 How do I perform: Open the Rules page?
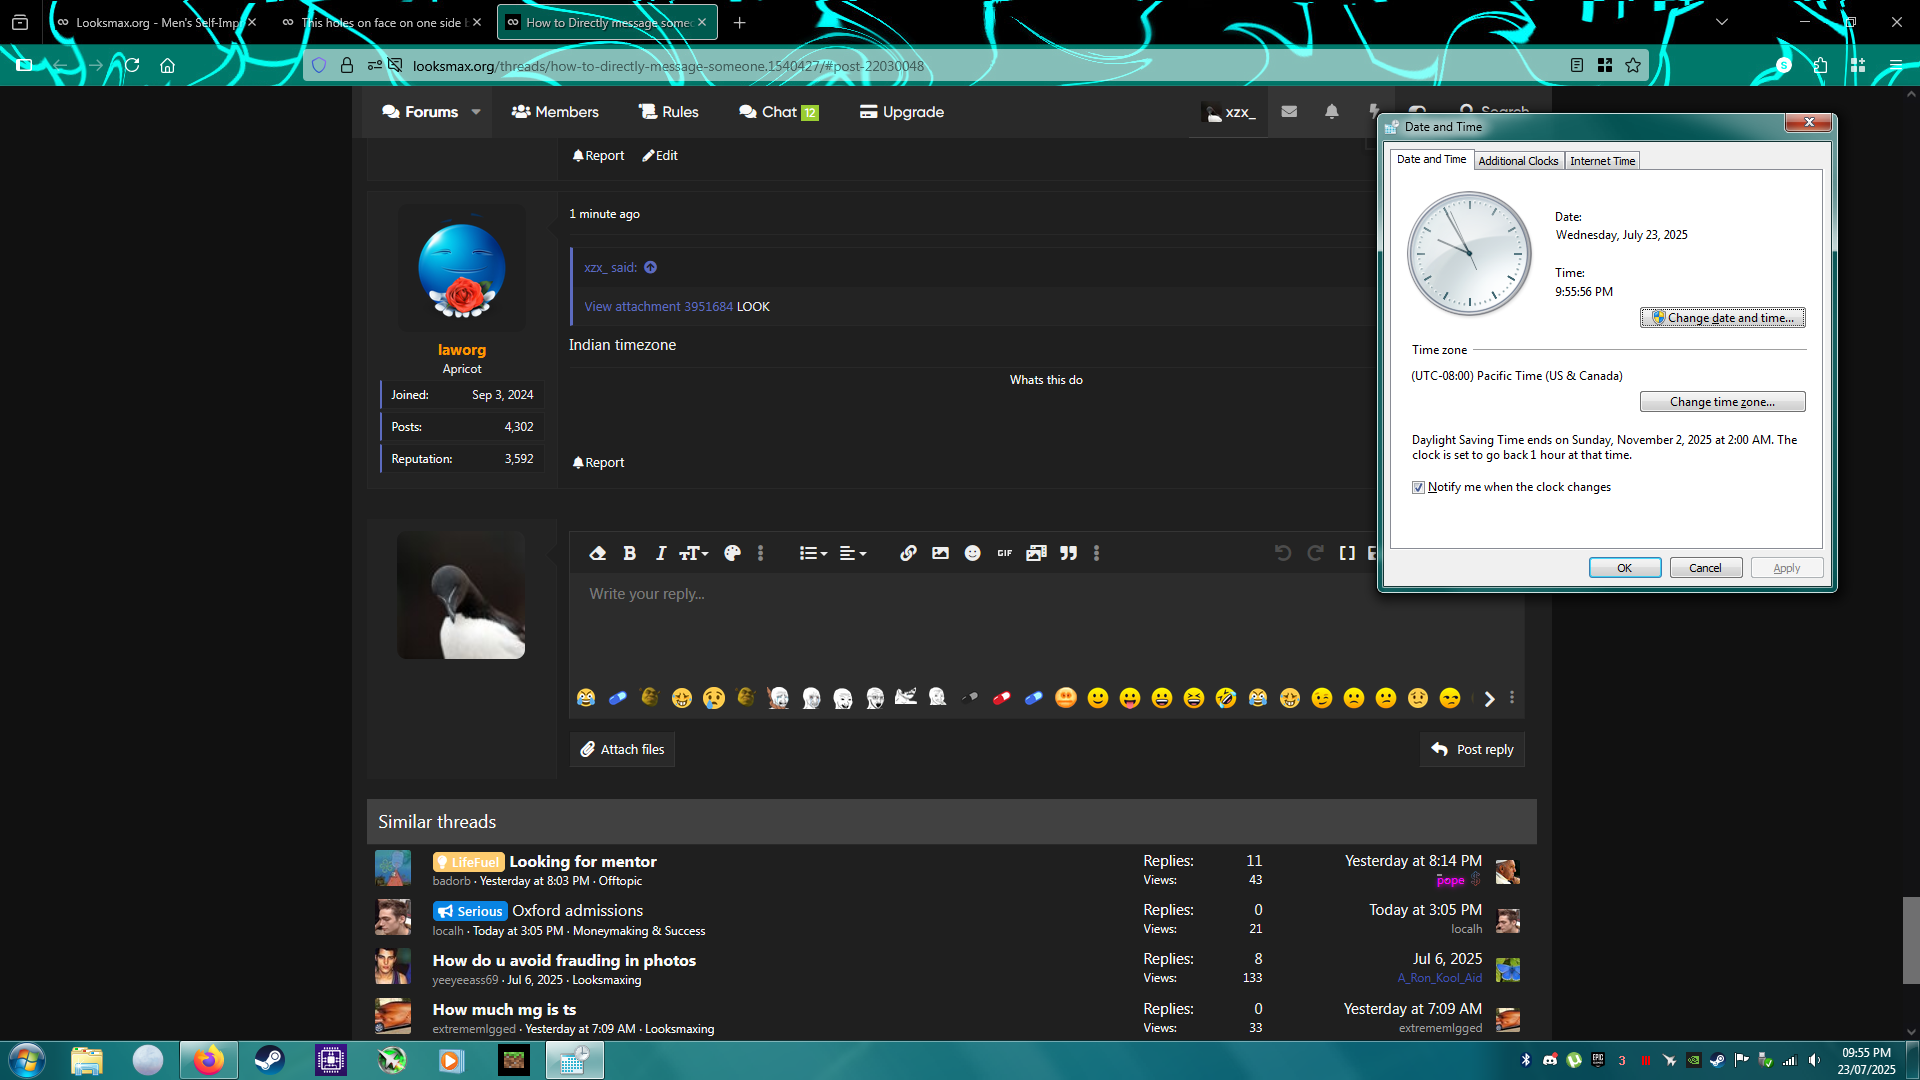[668, 112]
